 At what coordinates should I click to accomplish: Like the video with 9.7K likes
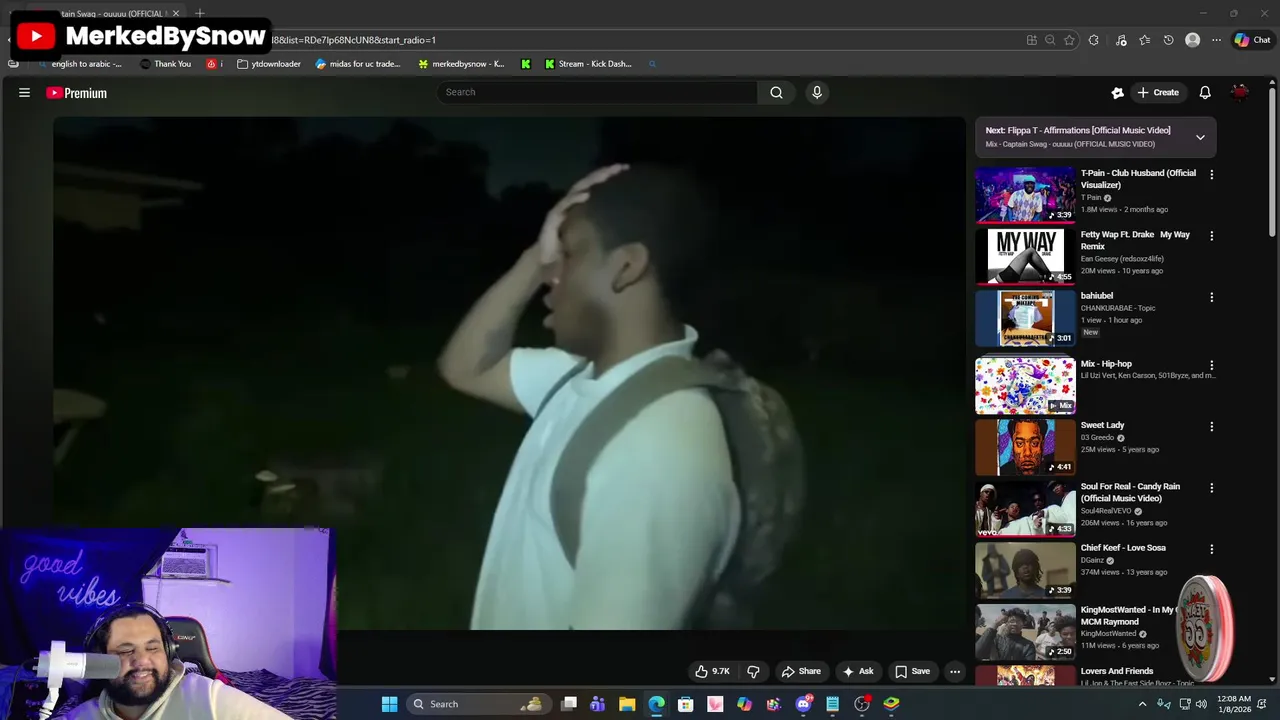click(712, 671)
